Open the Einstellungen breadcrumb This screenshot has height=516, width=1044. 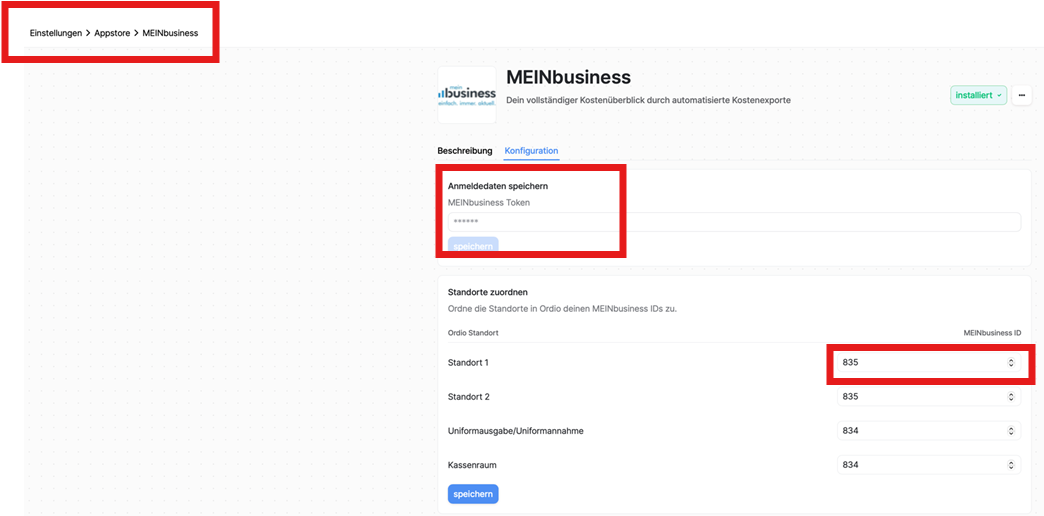click(x=55, y=33)
